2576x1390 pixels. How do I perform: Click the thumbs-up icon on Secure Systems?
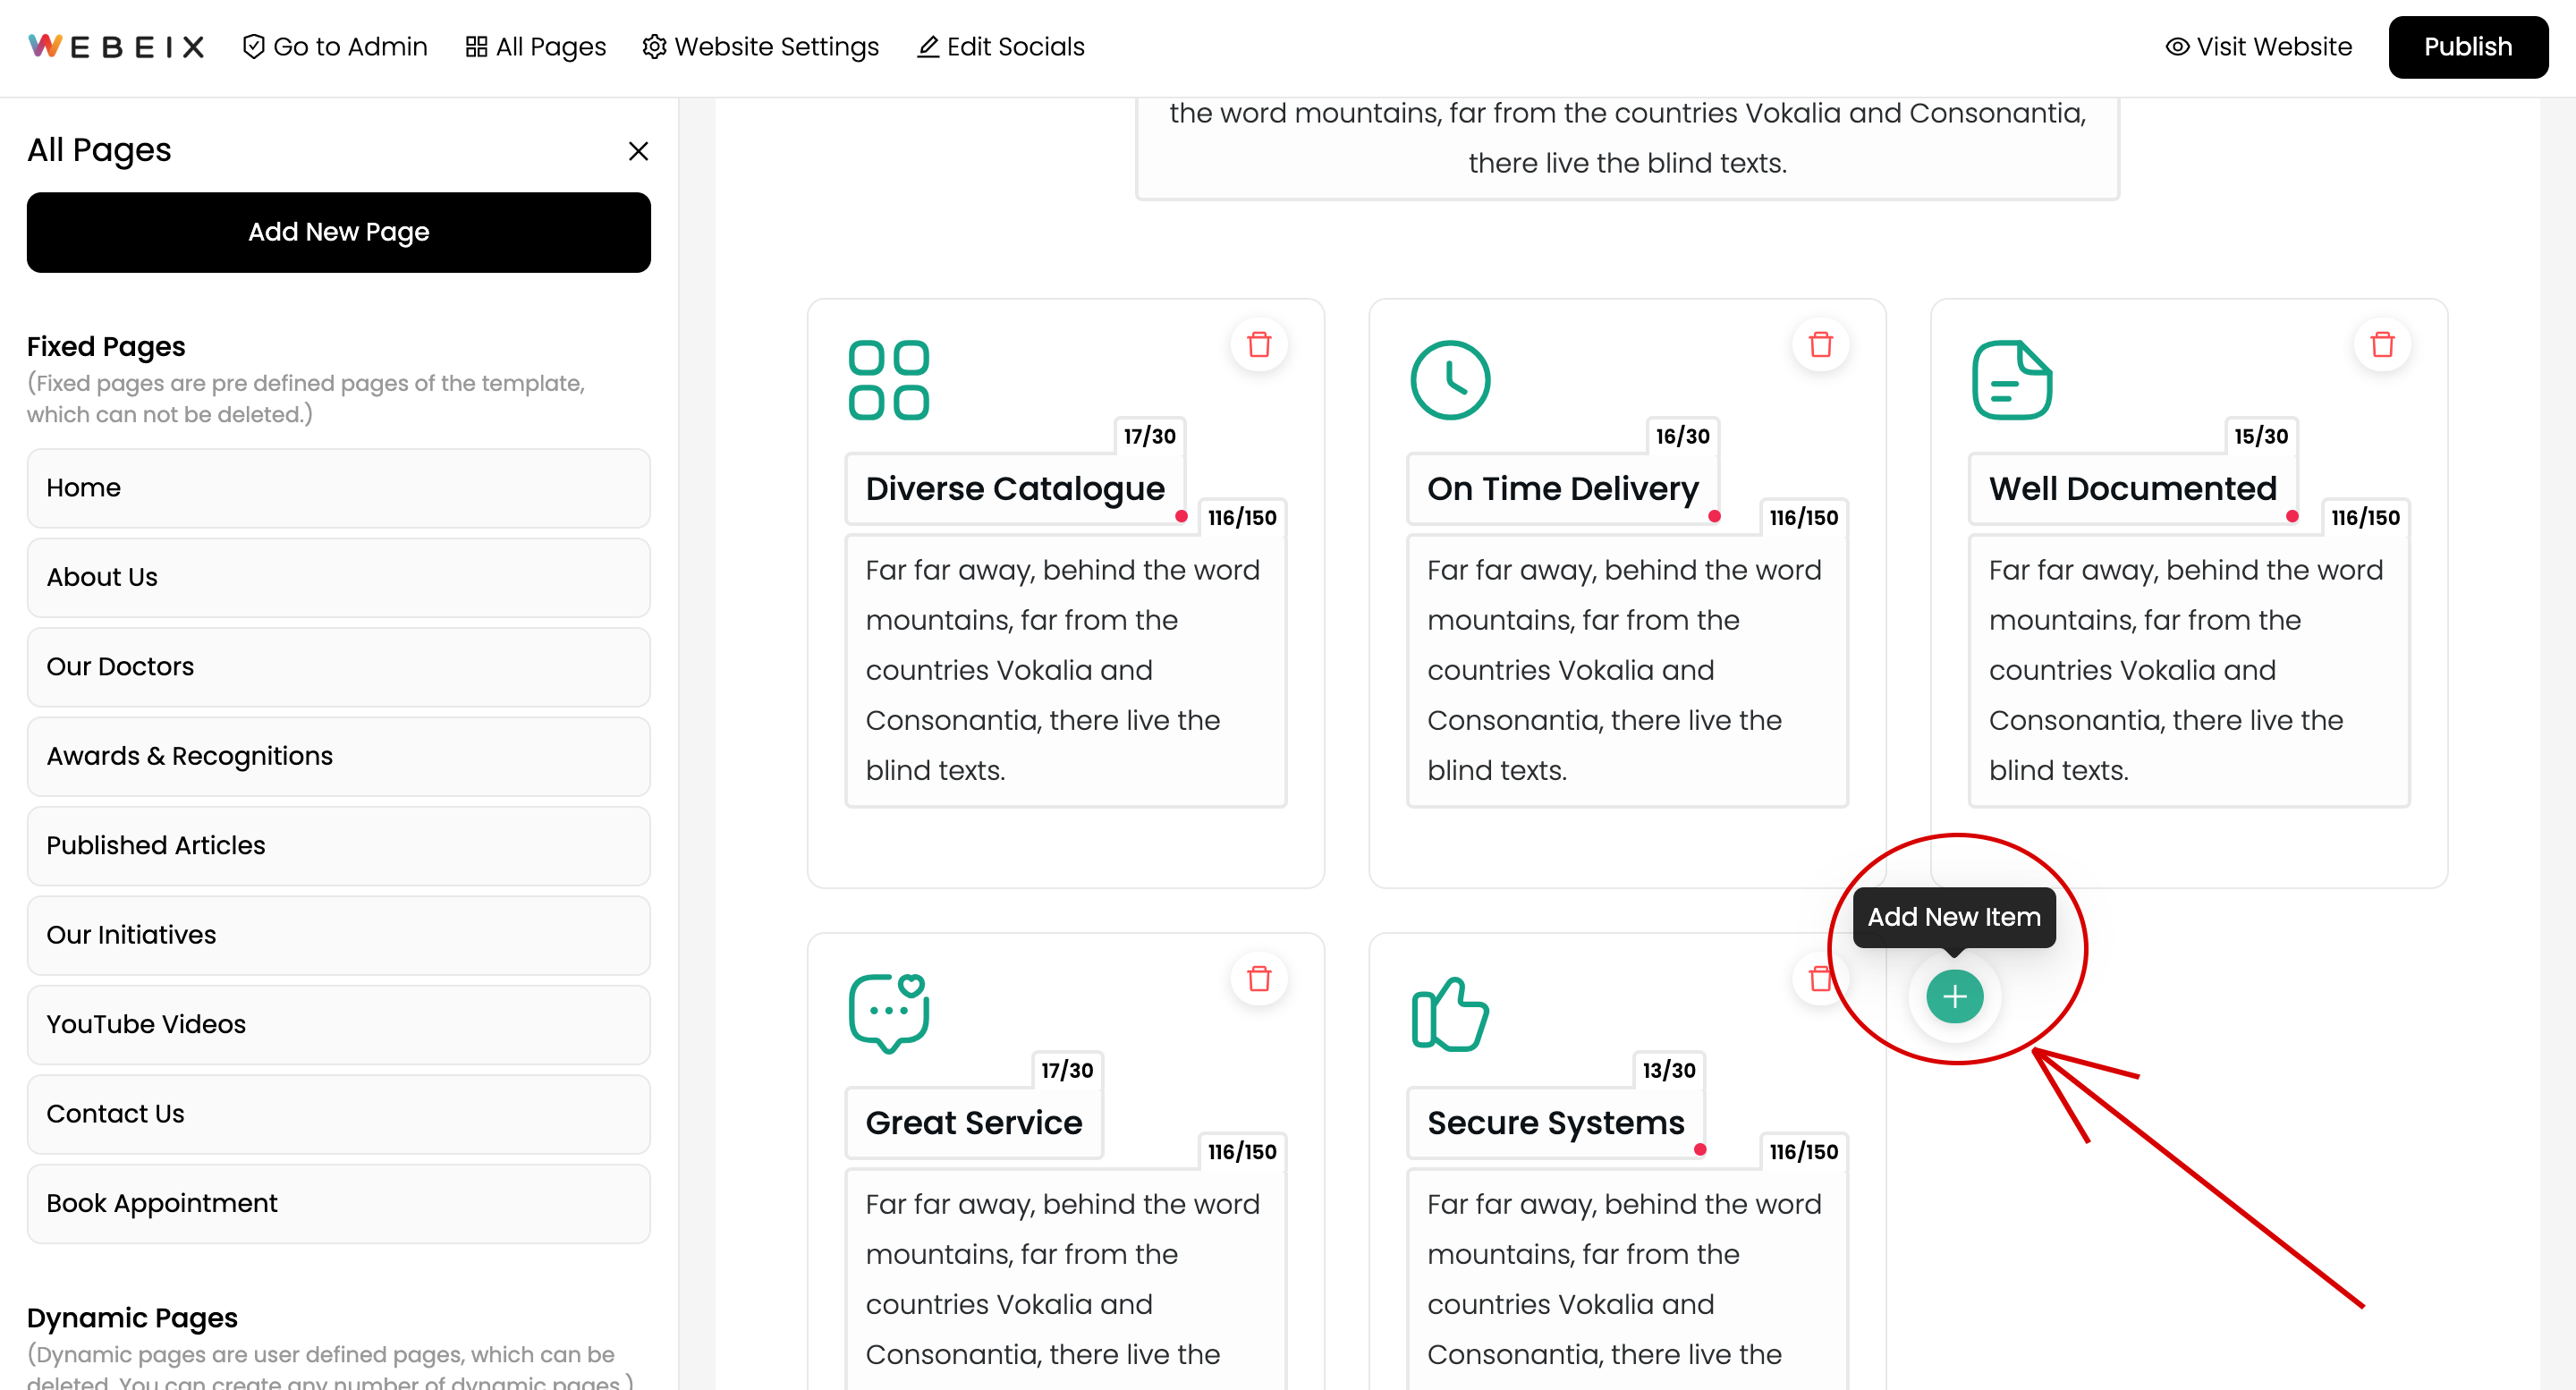pos(1450,1013)
